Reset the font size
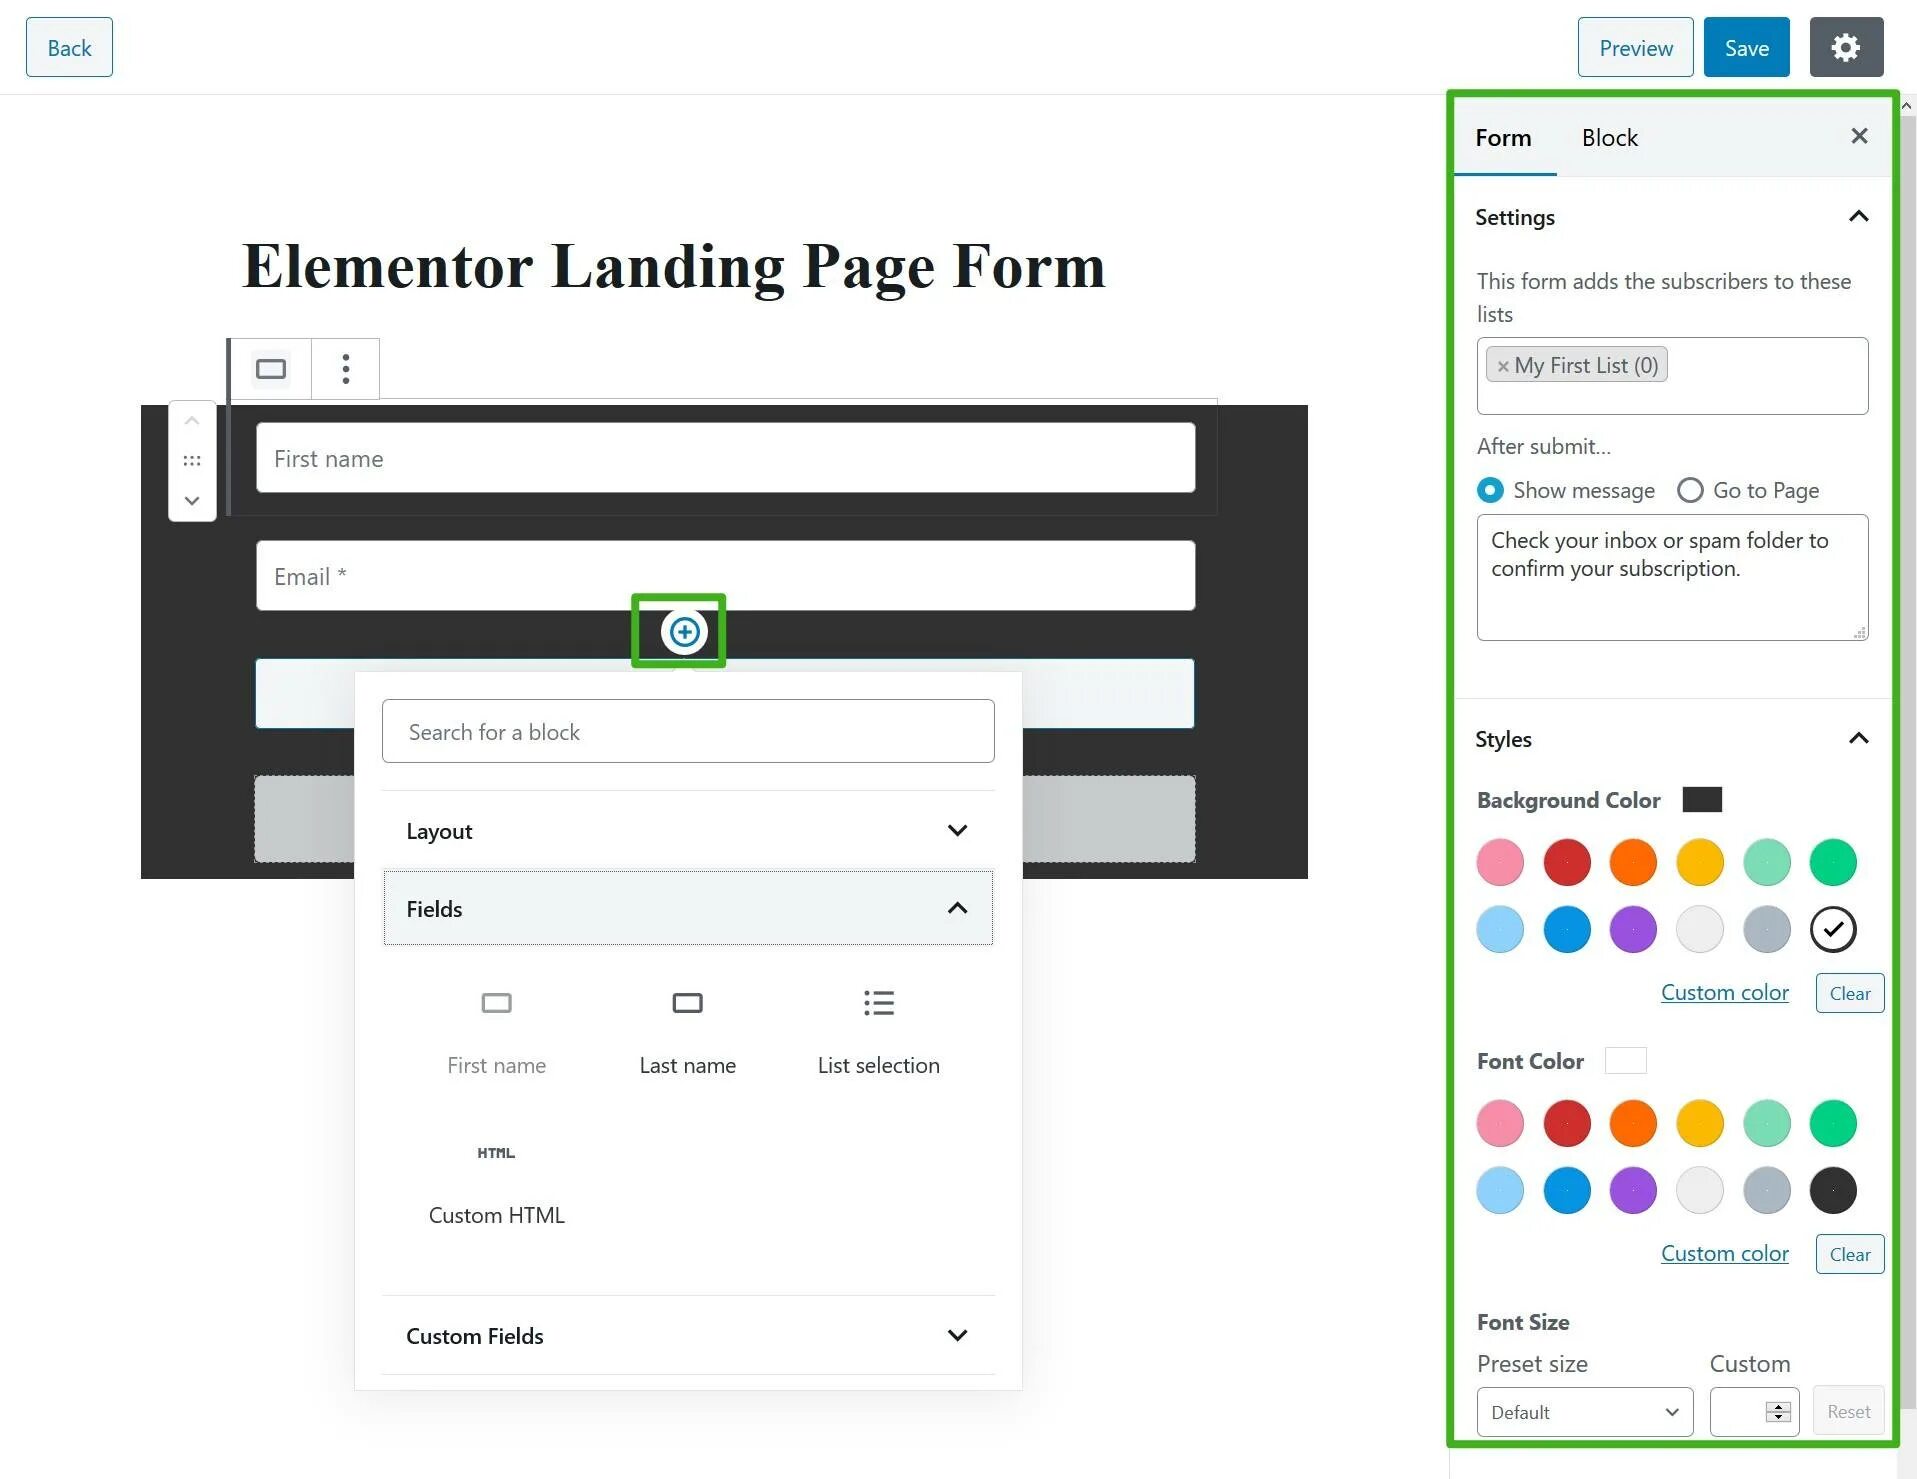Image resolution: width=1917 pixels, height=1479 pixels. (1849, 1411)
